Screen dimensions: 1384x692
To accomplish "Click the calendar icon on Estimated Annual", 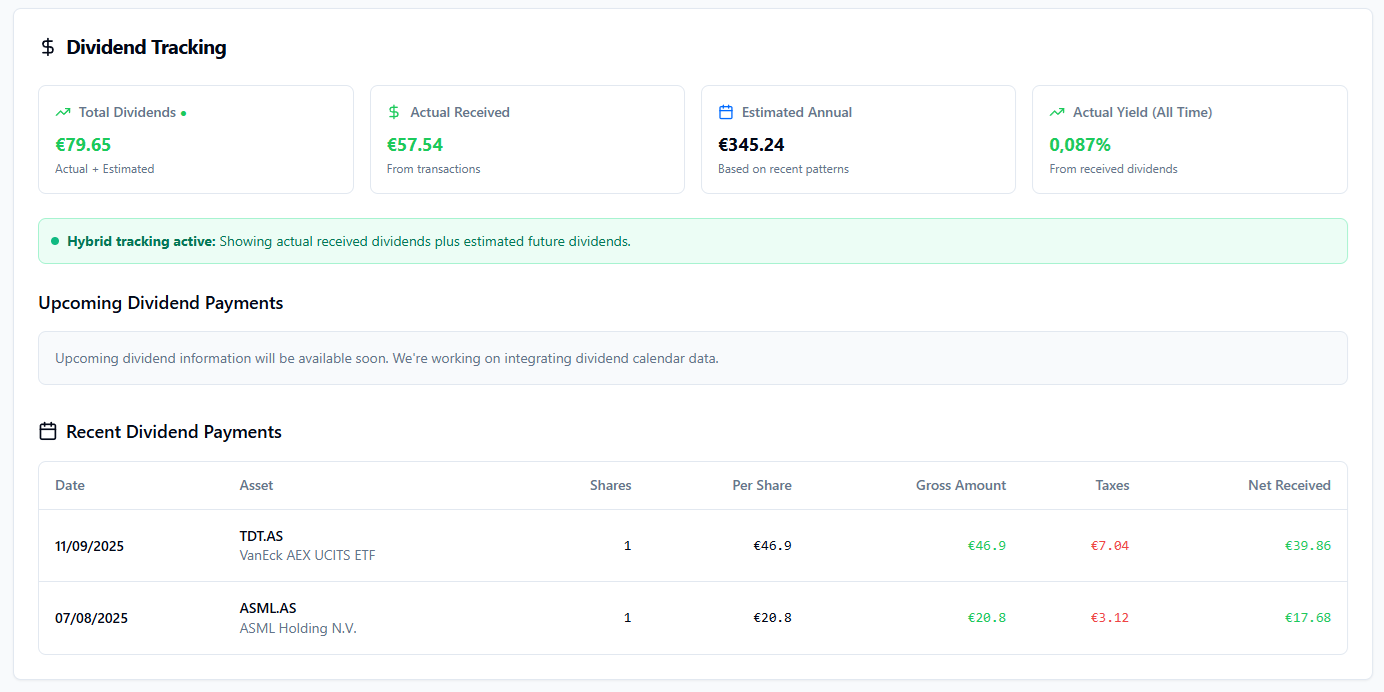I will point(726,112).
